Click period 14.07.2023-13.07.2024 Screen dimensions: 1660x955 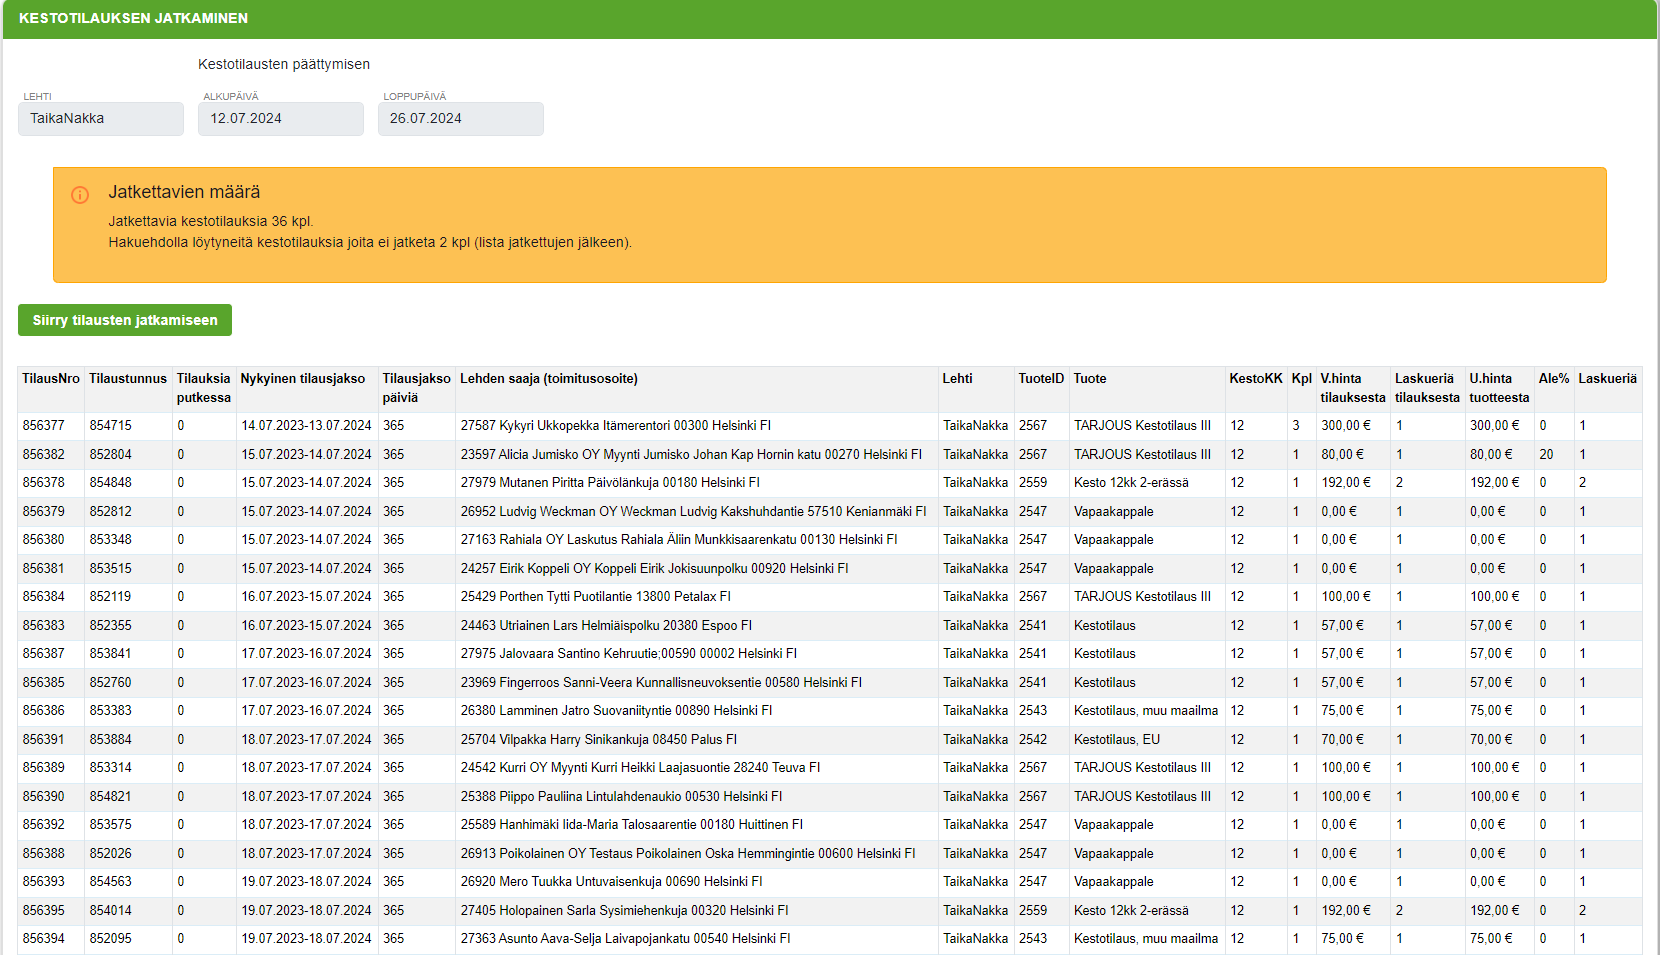306,426
